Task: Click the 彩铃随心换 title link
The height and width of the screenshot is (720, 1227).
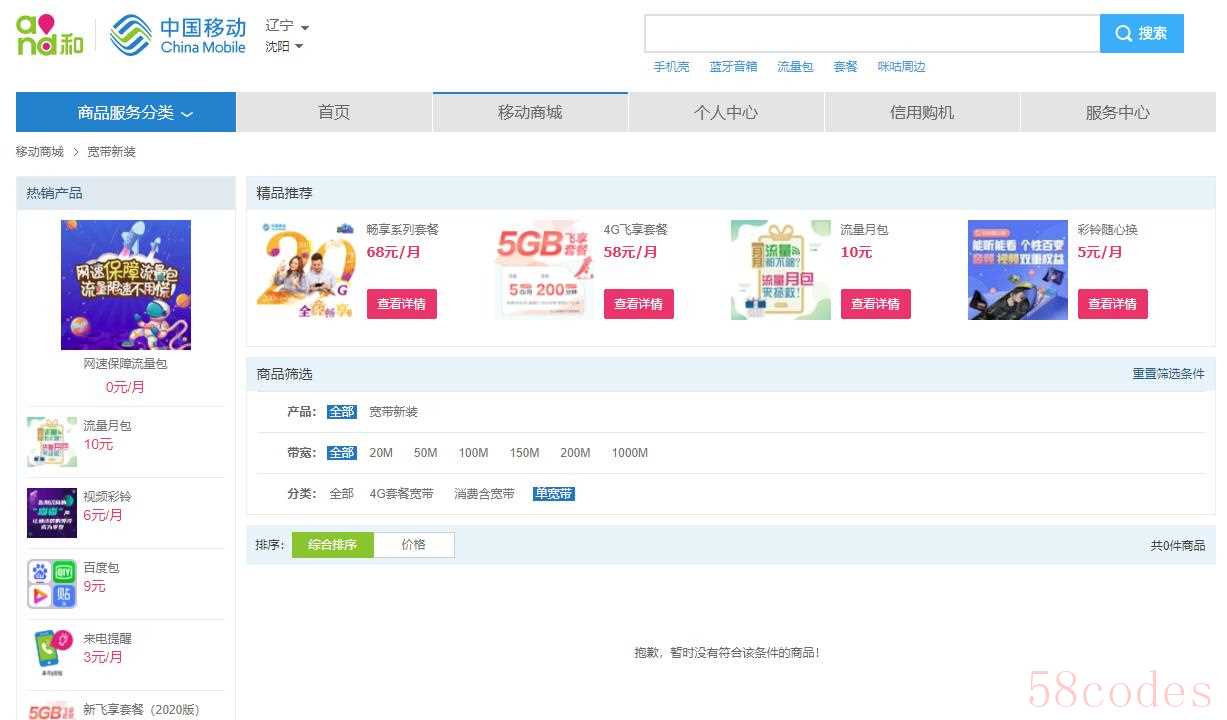Action: coord(1108,230)
